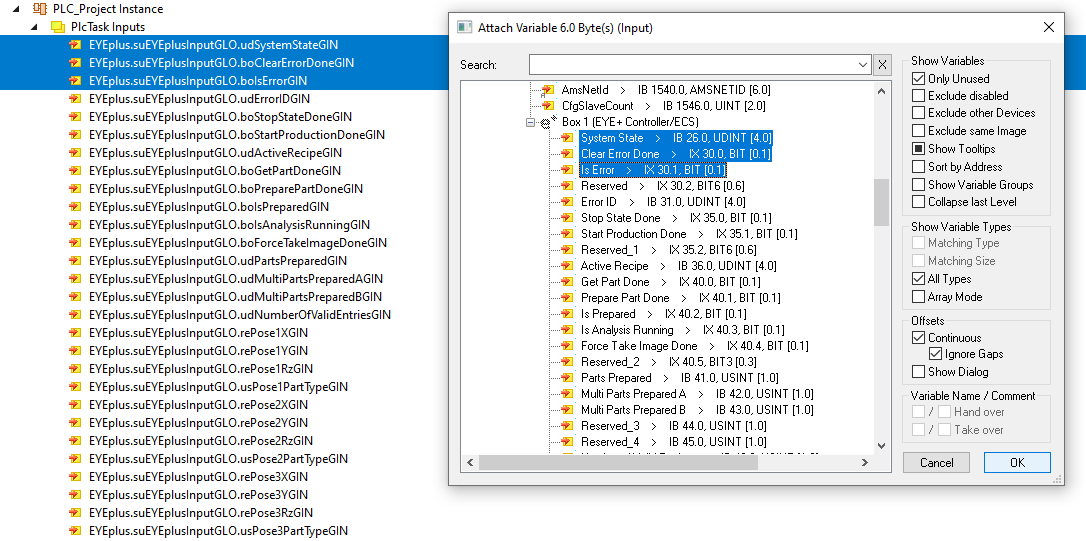Image resolution: width=1086 pixels, height=541 pixels.
Task: Uncheck the Only Unused checkbox
Action: pyautogui.click(x=919, y=79)
